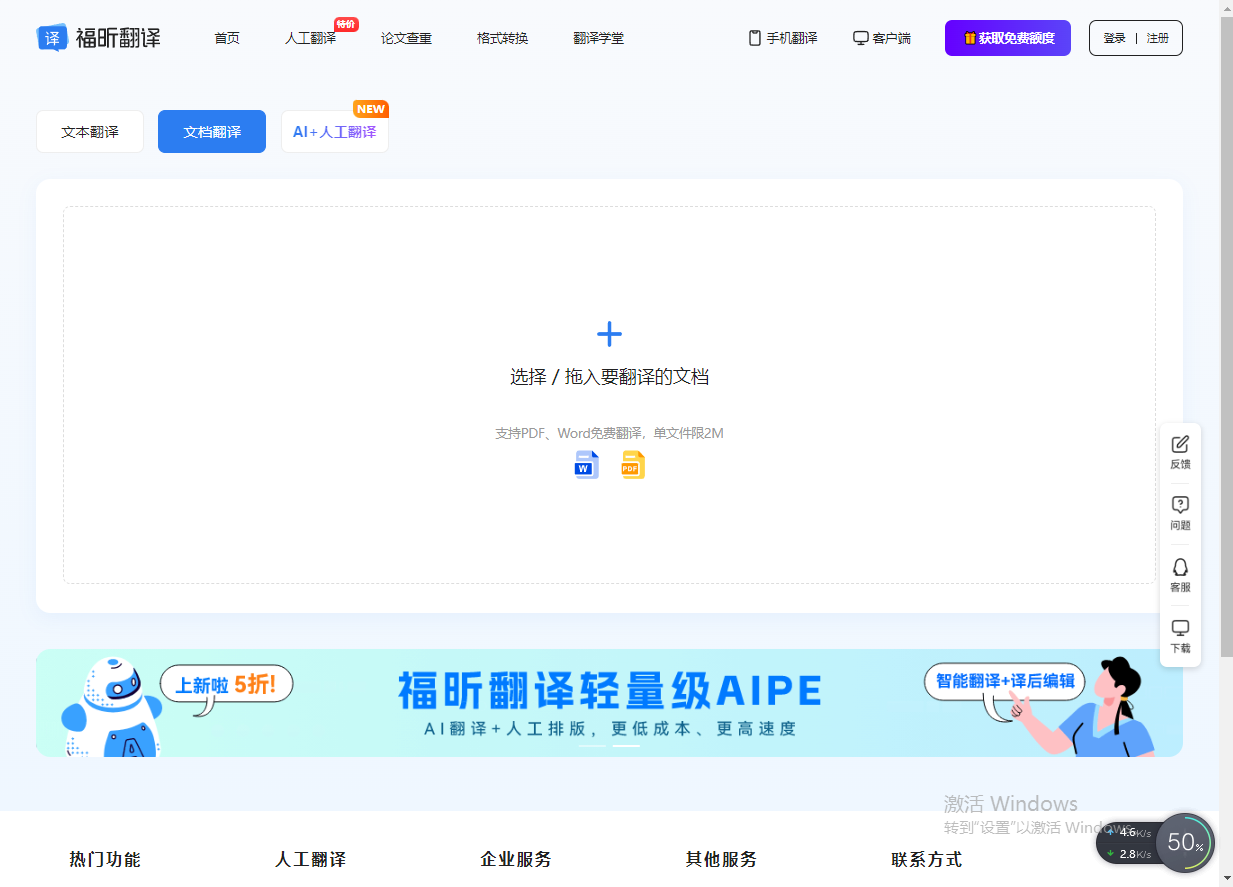Select the second banner carousel indicator
Image resolution: width=1233 pixels, height=887 pixels.
click(x=626, y=746)
